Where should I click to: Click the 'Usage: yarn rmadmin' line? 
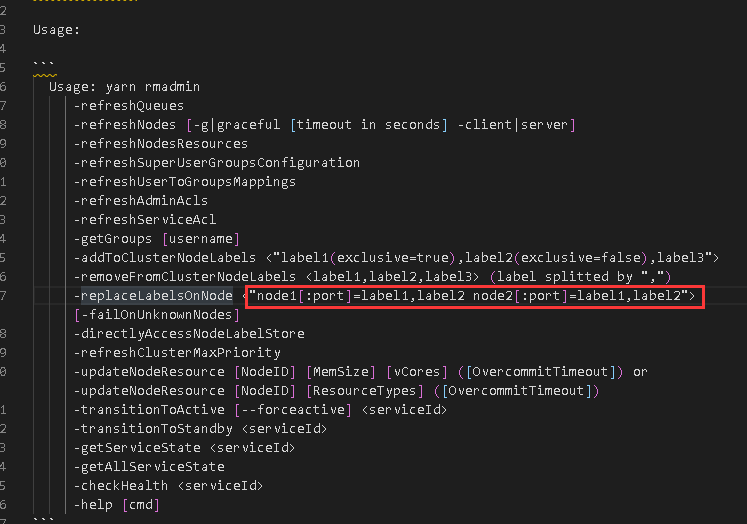[124, 87]
